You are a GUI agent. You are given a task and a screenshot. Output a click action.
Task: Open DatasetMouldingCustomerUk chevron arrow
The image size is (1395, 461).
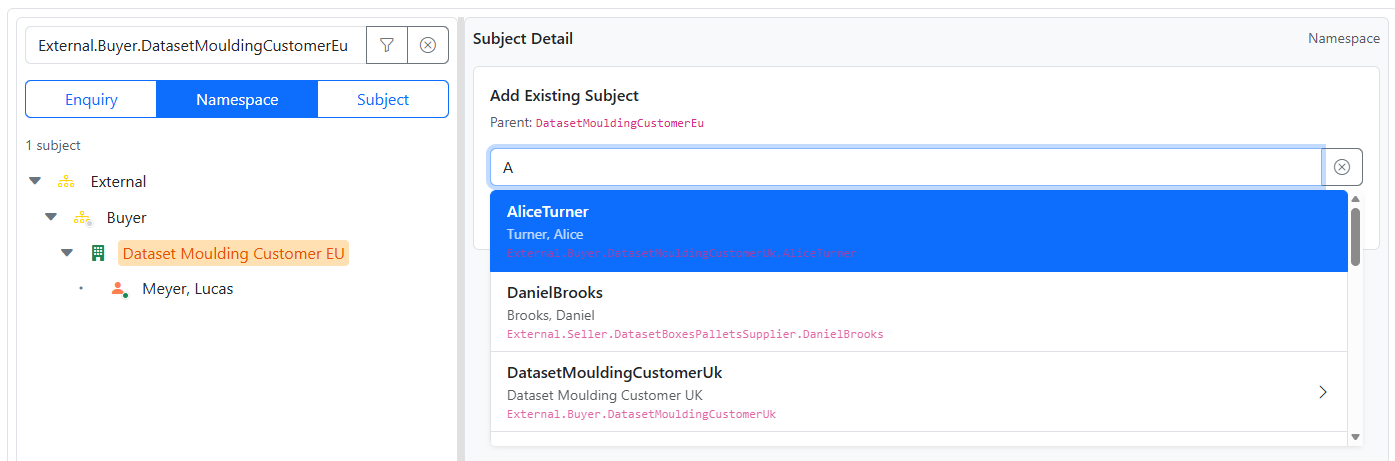click(x=1323, y=392)
